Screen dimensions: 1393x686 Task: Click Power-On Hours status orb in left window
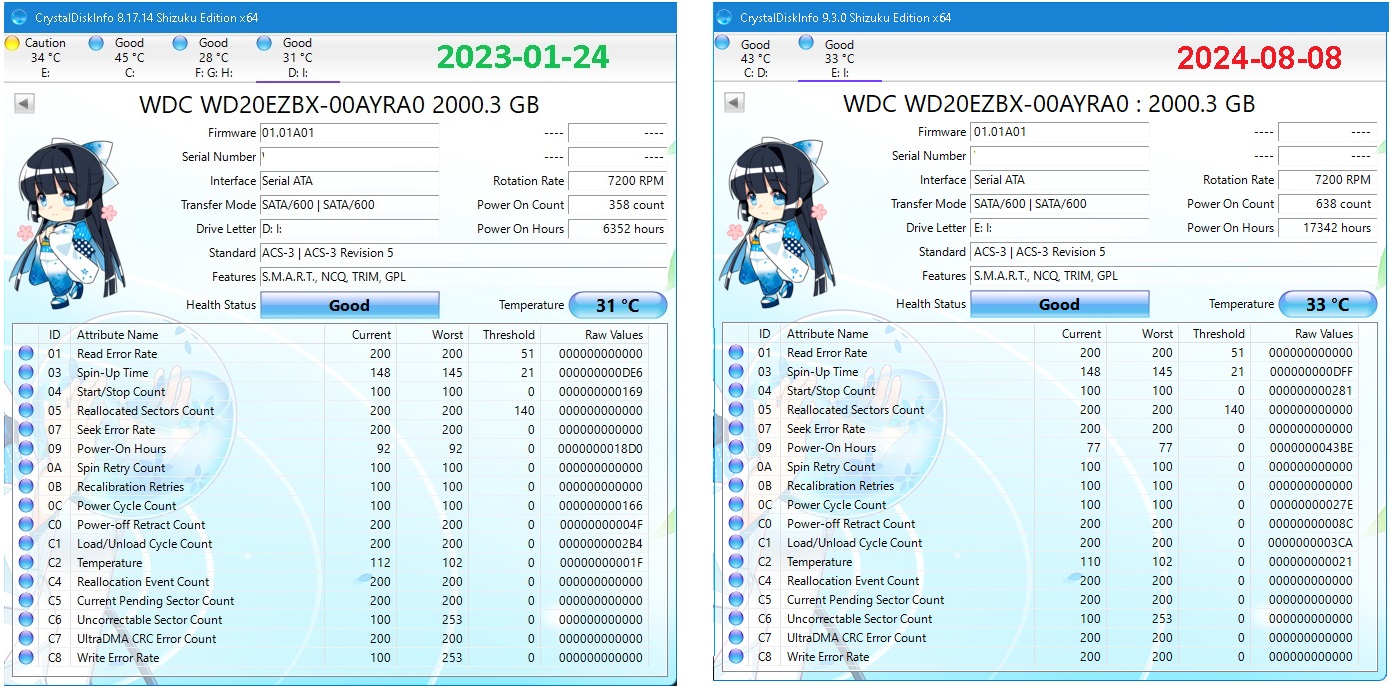point(26,449)
